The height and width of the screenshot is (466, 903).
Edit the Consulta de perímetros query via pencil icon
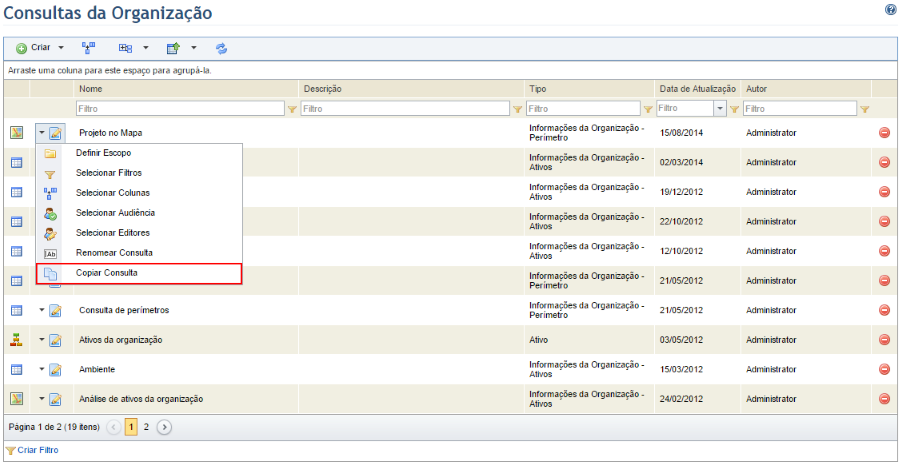(55, 310)
